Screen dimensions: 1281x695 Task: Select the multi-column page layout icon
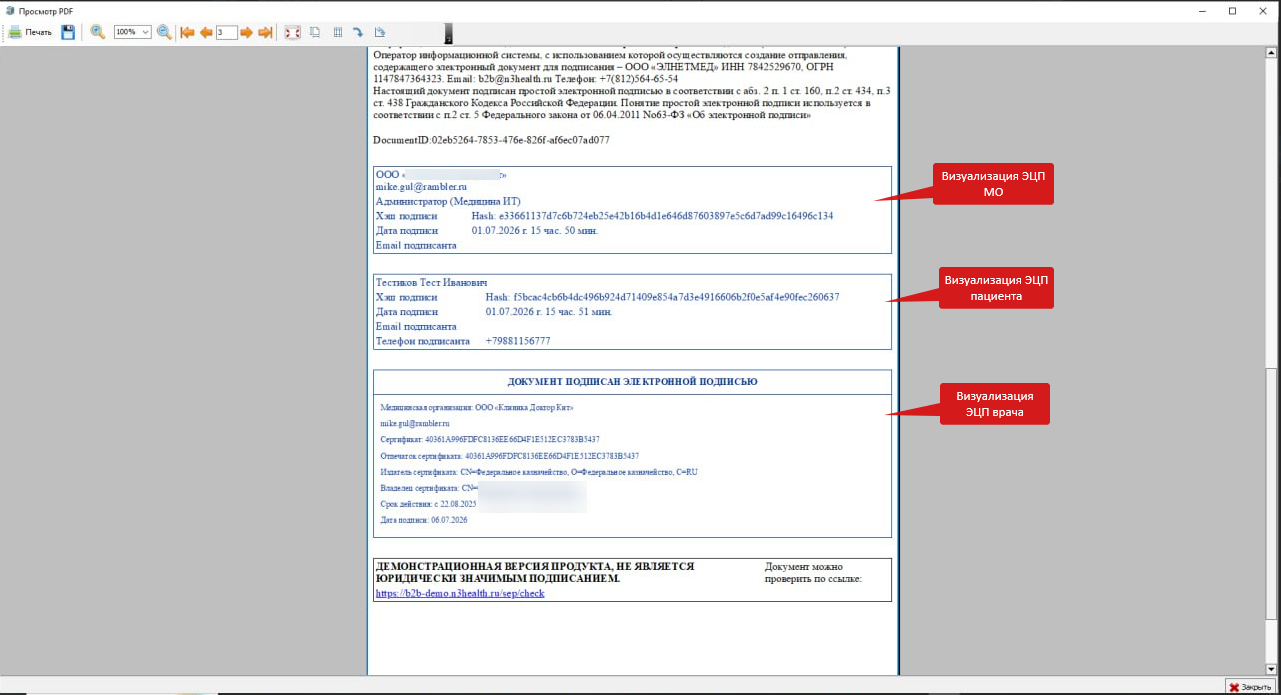(x=338, y=32)
